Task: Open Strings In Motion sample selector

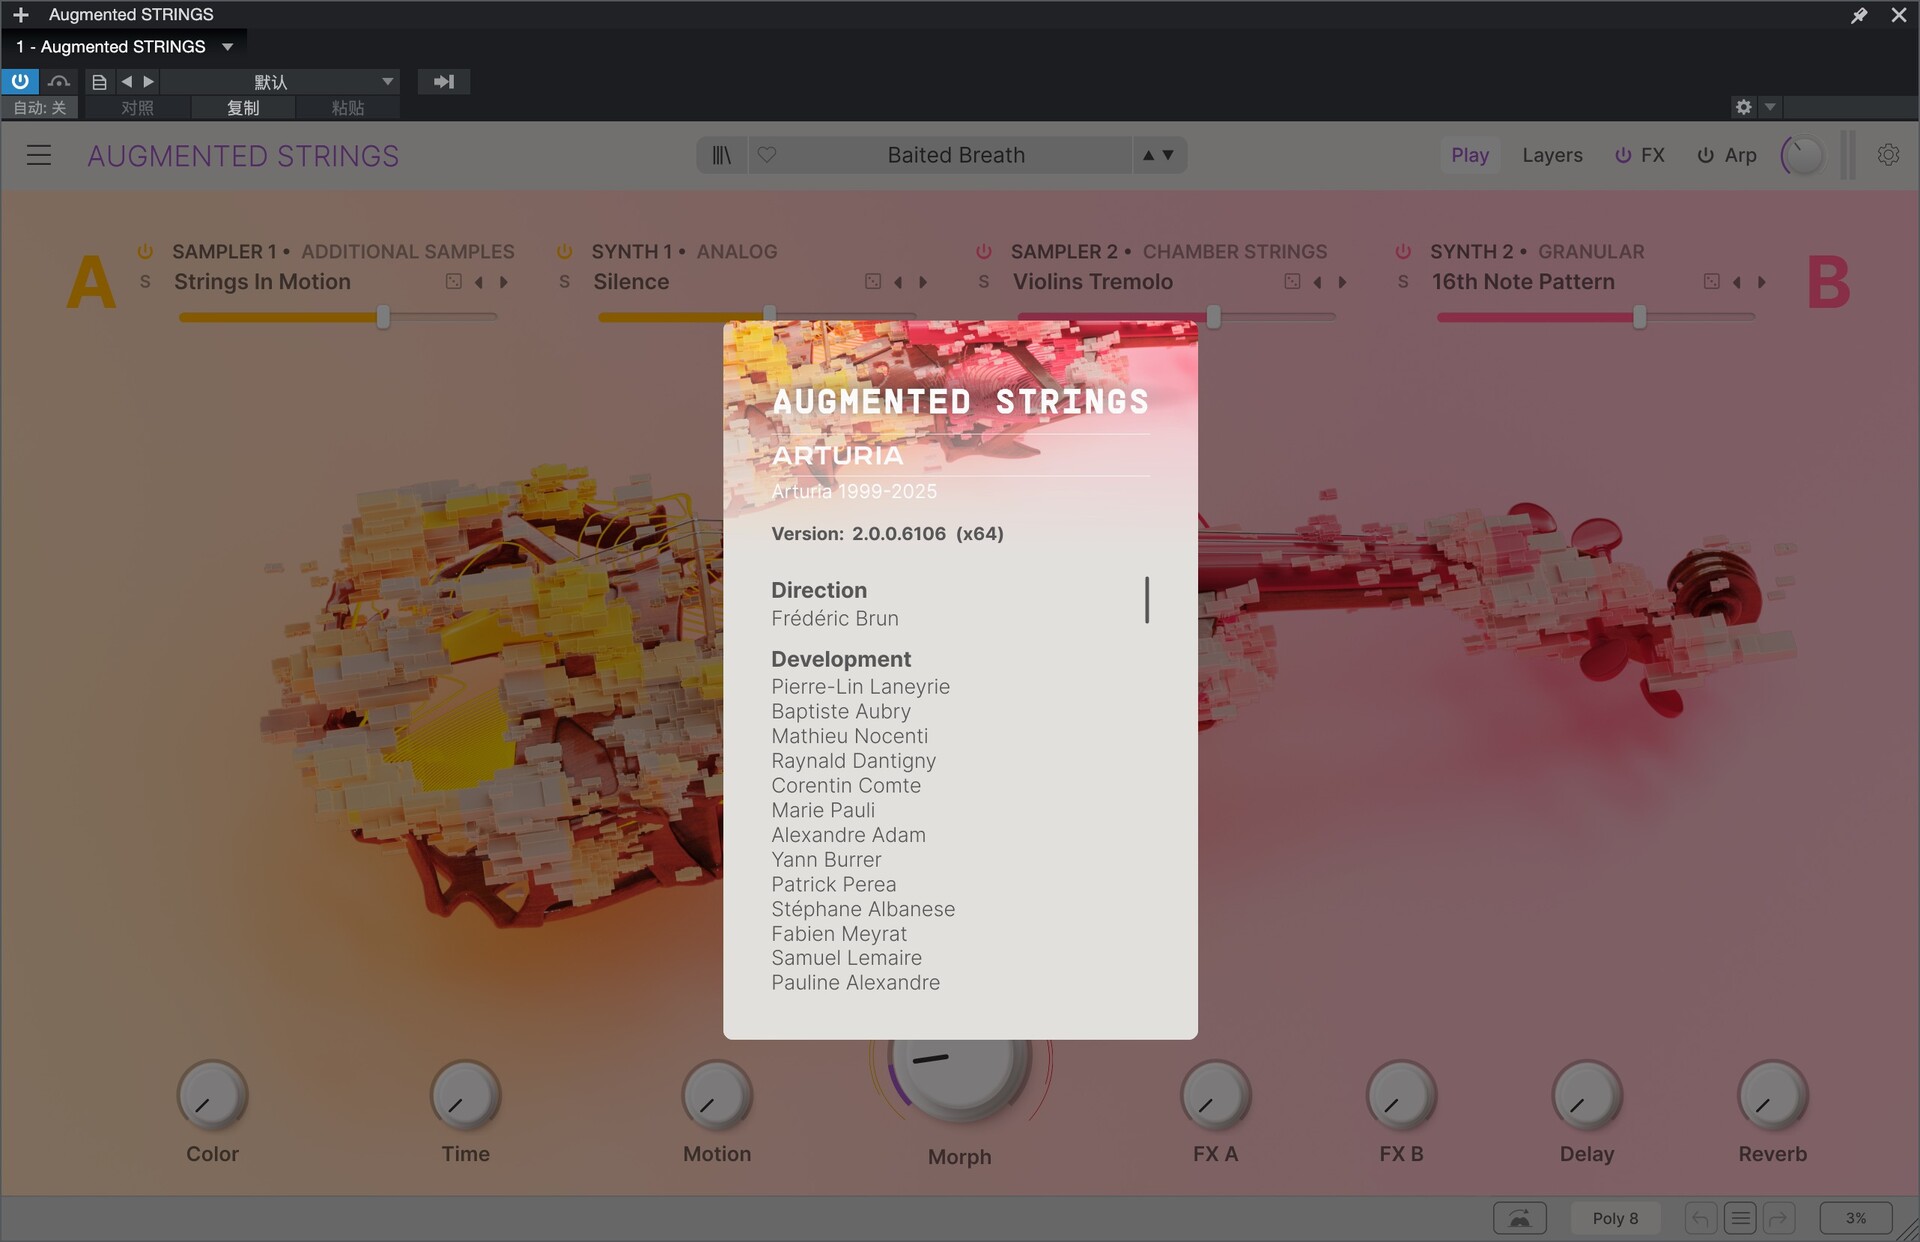Action: [262, 282]
